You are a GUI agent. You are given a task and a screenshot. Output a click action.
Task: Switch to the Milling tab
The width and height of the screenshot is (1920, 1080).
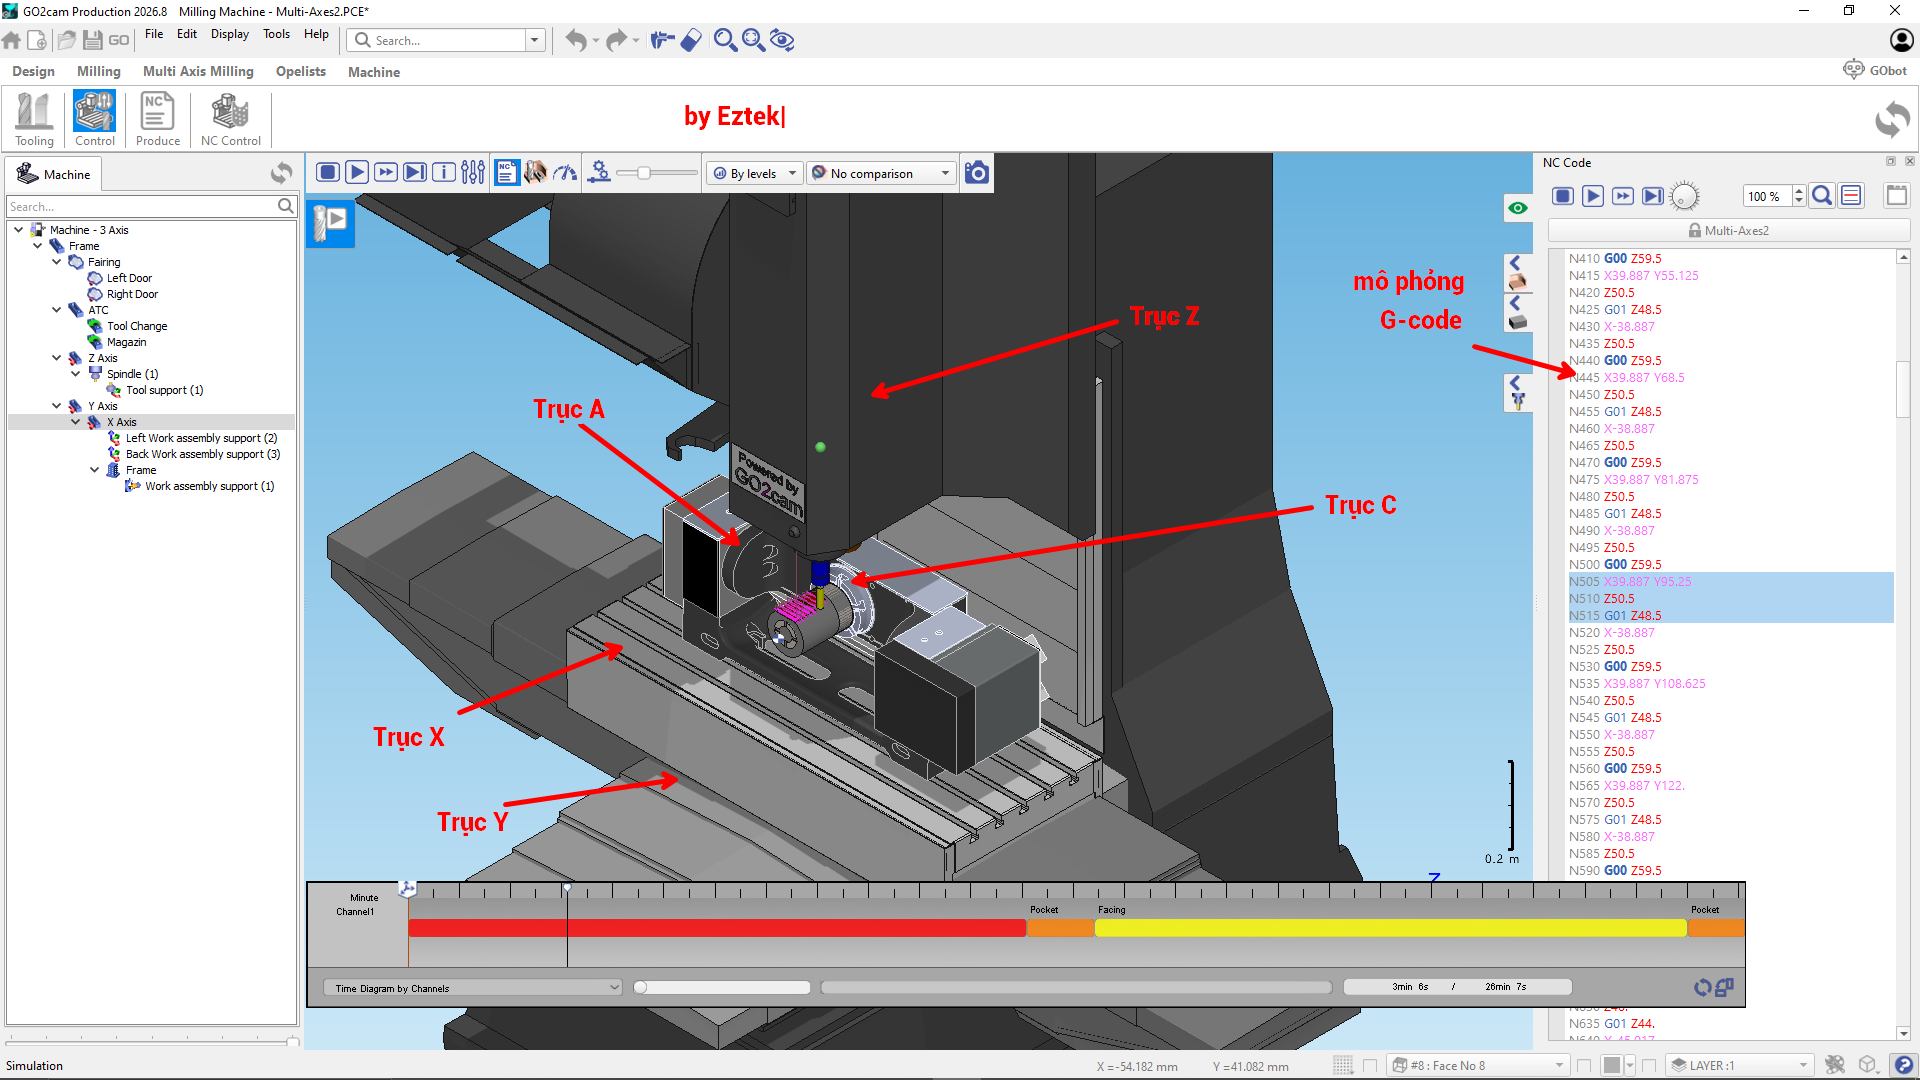point(99,71)
